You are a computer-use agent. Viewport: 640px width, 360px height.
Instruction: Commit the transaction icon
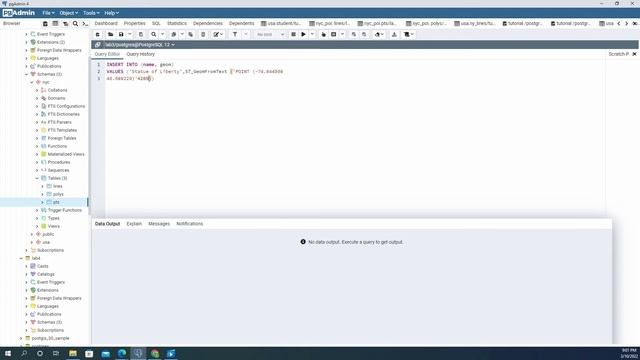coord(354,35)
